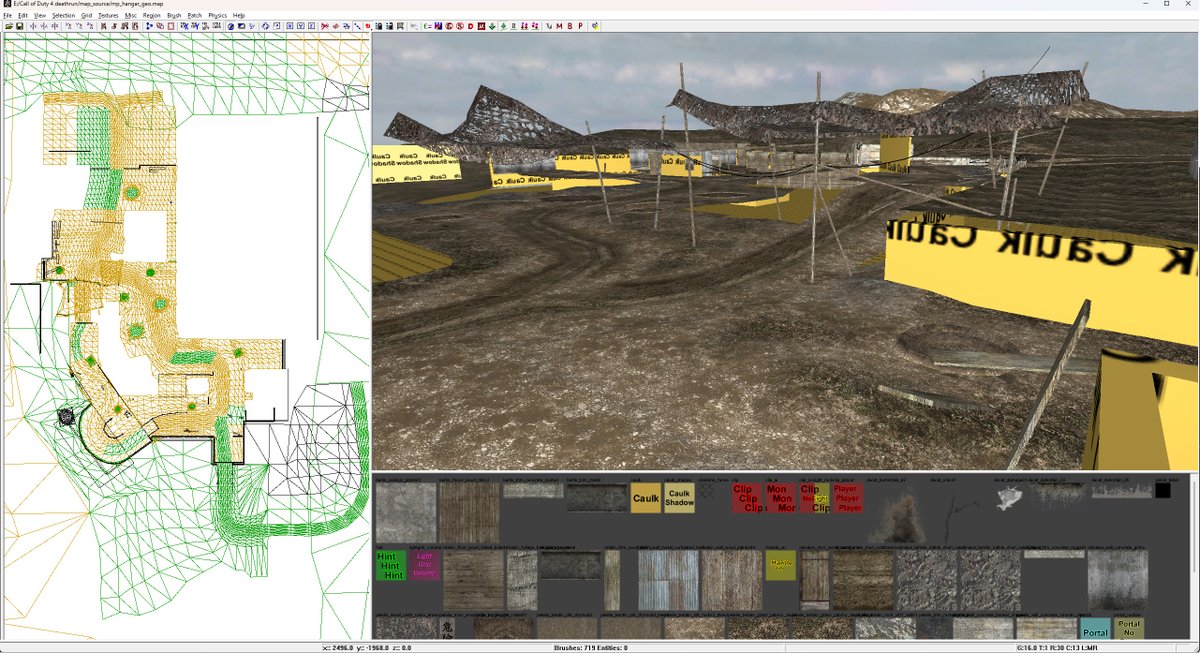Open the Textures menu
This screenshot has width=1200, height=653.
(x=108, y=16)
